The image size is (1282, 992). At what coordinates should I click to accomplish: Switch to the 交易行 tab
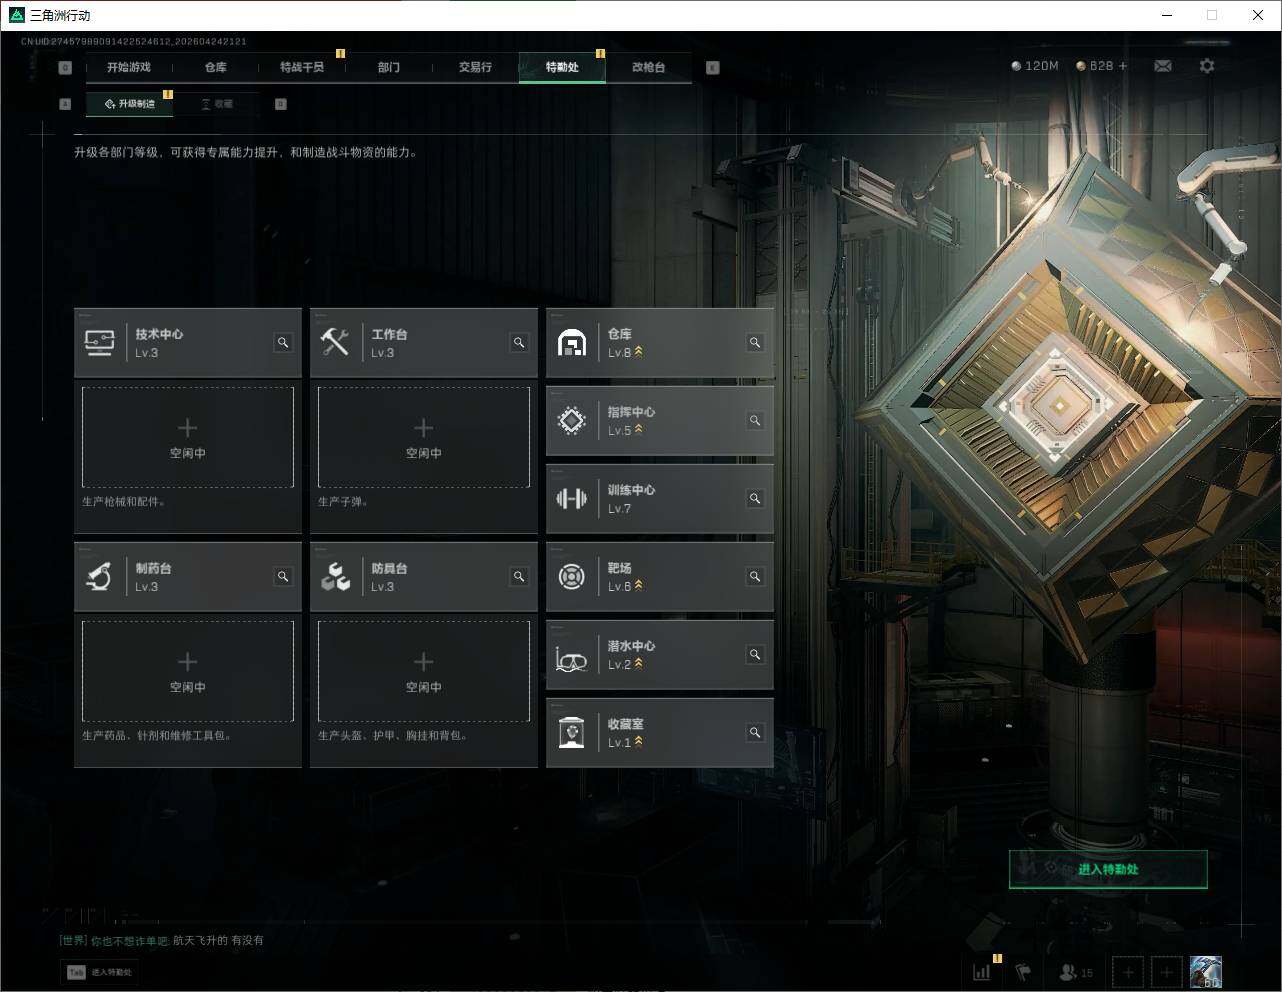(x=475, y=67)
